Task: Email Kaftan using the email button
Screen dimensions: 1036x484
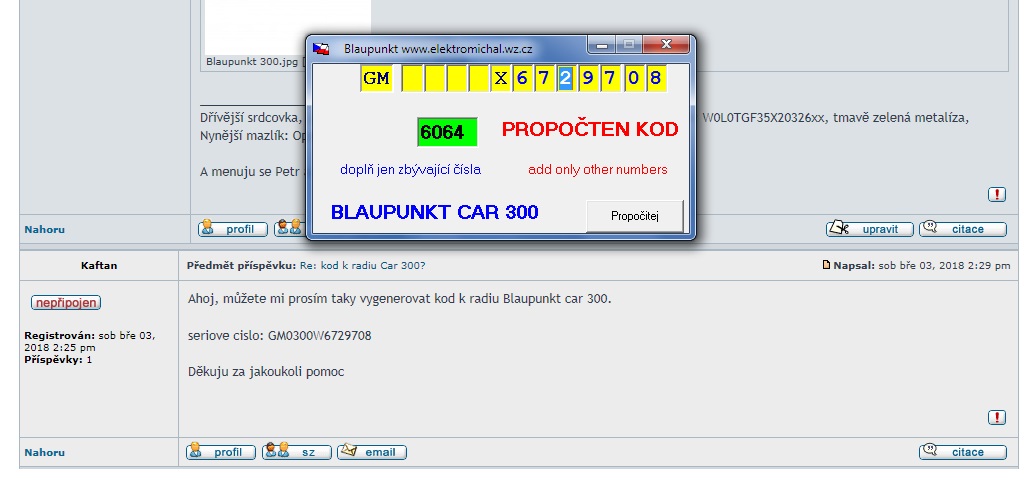Action: click(x=371, y=452)
